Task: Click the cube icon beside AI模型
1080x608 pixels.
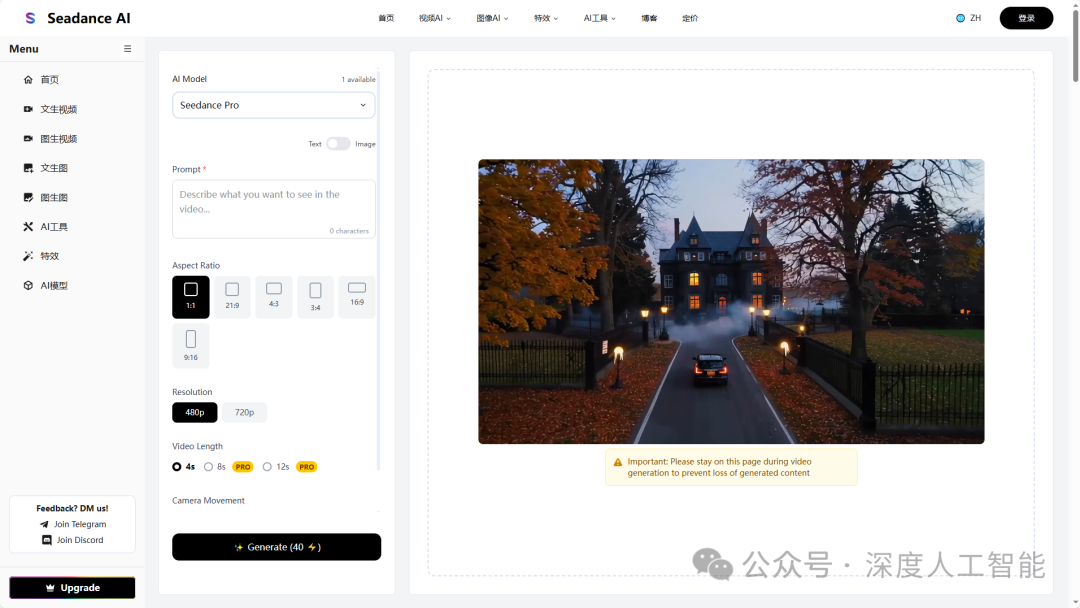Action: coord(28,285)
